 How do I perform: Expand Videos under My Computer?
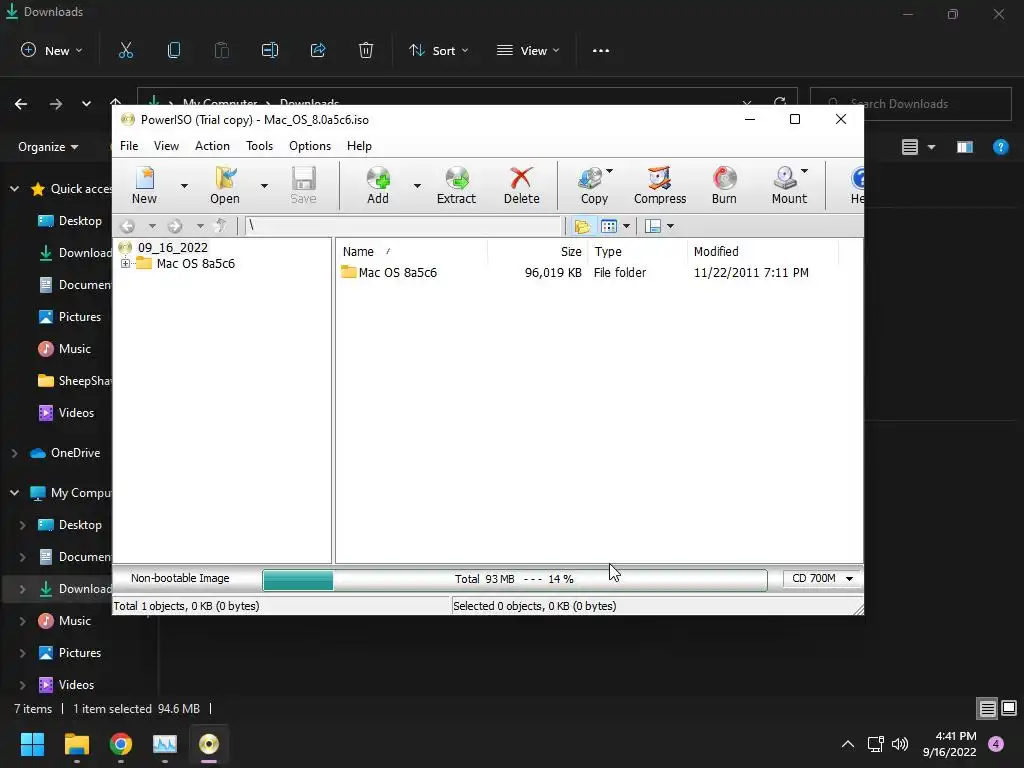click(22, 685)
